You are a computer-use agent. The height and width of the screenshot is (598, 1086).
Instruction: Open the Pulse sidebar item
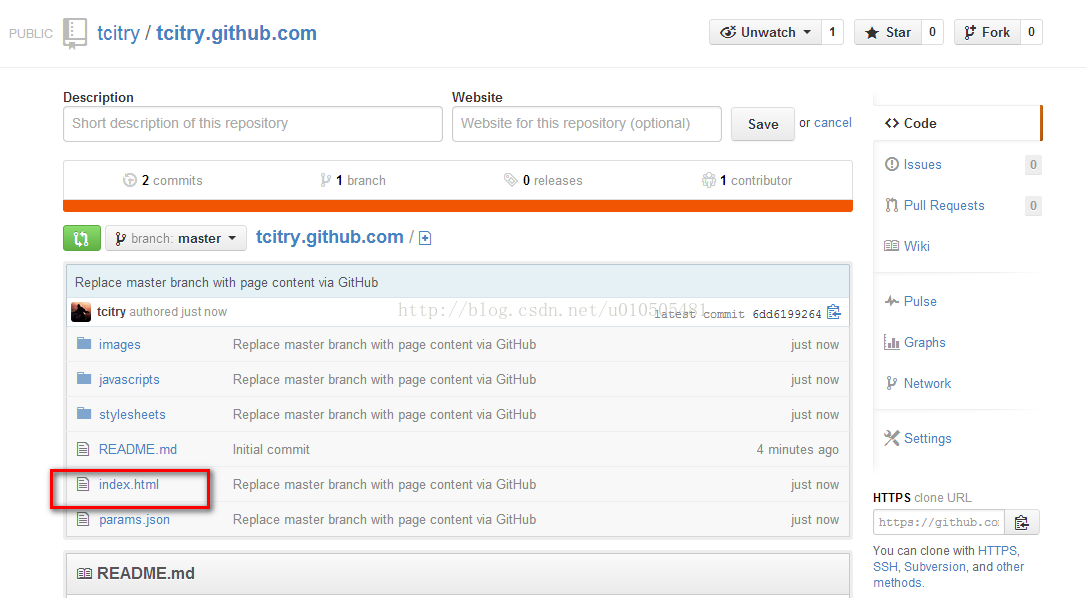(x=920, y=301)
